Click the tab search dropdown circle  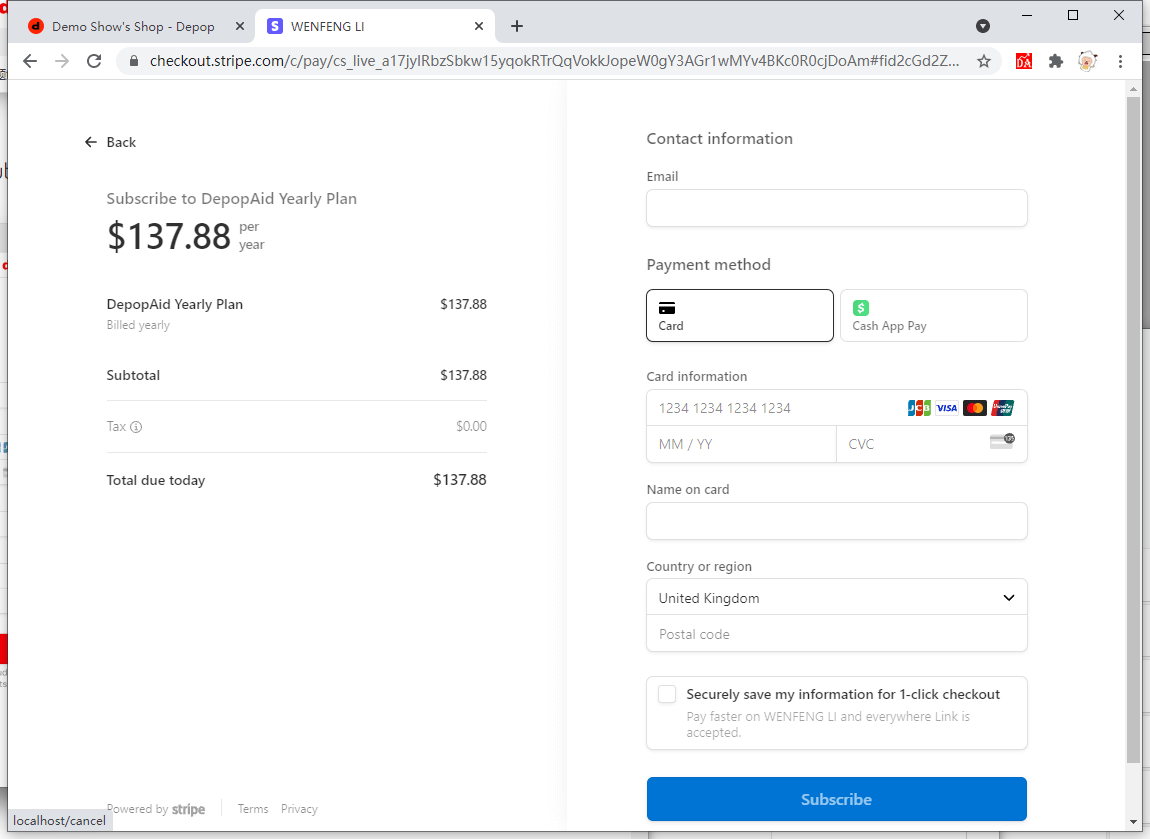[x=983, y=26]
